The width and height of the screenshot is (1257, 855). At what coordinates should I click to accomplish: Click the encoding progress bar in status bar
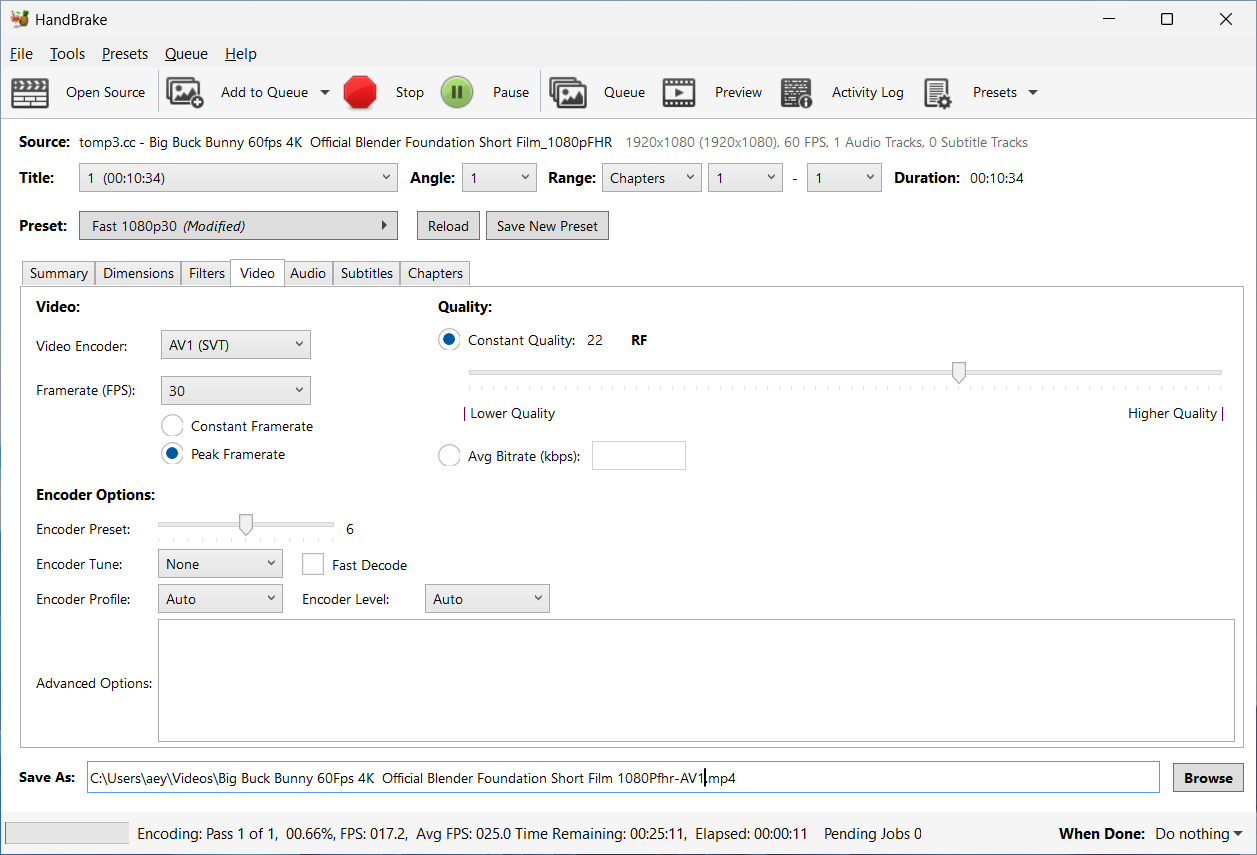(67, 833)
